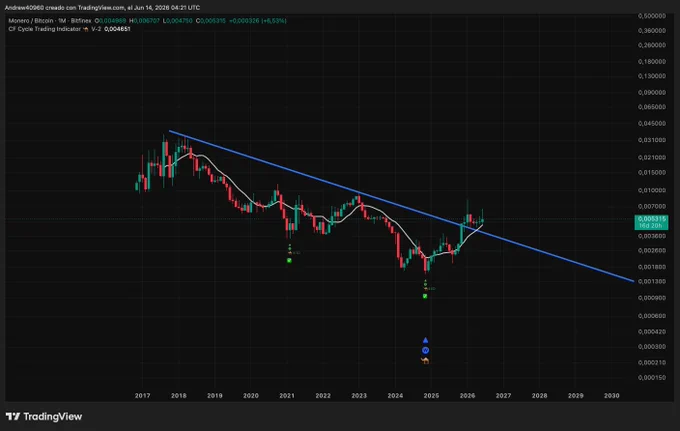Click the 2023 label on the time axis
The image size is (680, 431).
click(359, 395)
